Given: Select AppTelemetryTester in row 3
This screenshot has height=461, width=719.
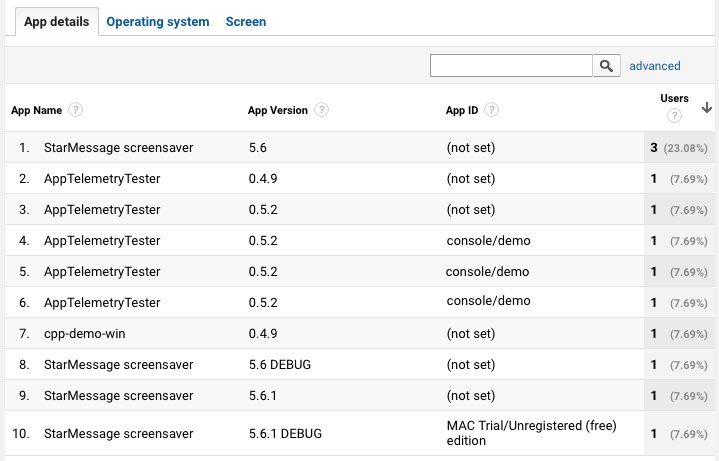Looking at the screenshot, I should pos(102,210).
